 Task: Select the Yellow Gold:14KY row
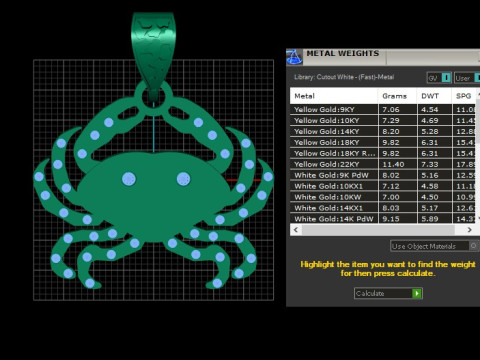383,131
